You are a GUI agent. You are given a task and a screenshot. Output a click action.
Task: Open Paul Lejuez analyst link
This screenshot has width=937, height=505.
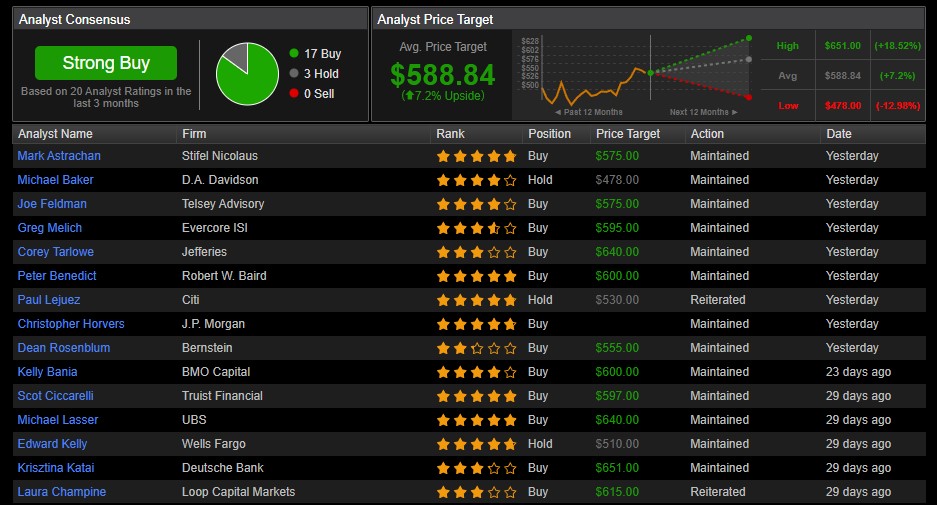click(x=48, y=299)
